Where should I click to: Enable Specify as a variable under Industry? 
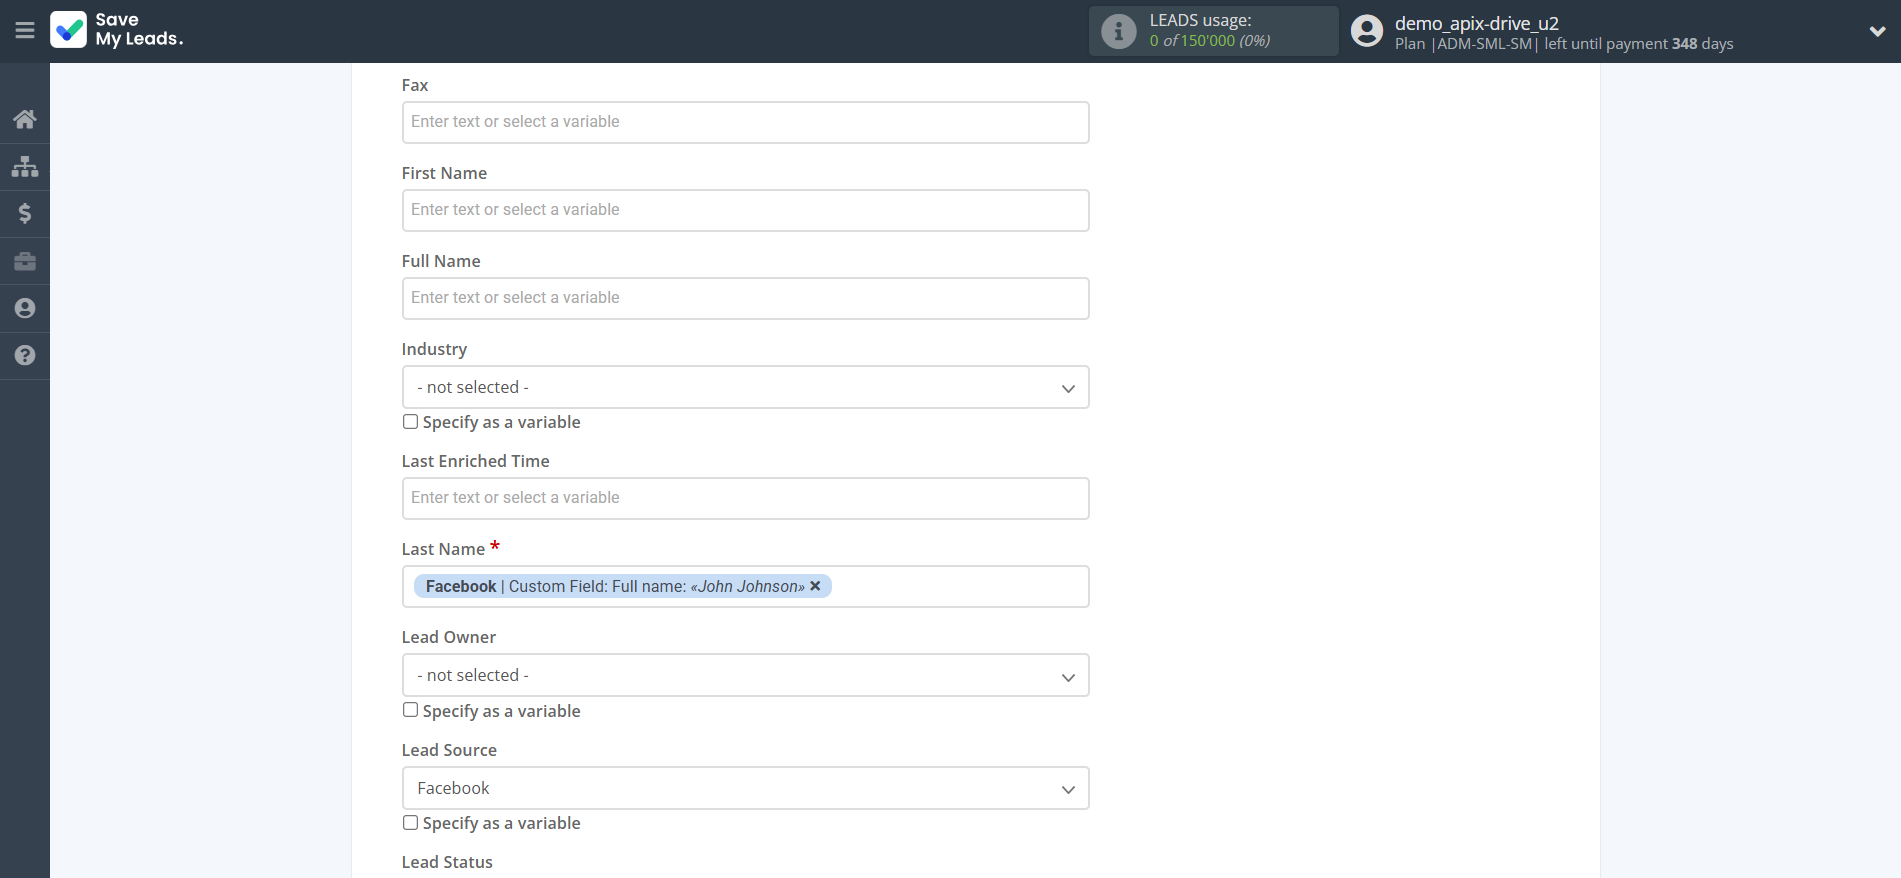[x=410, y=422]
